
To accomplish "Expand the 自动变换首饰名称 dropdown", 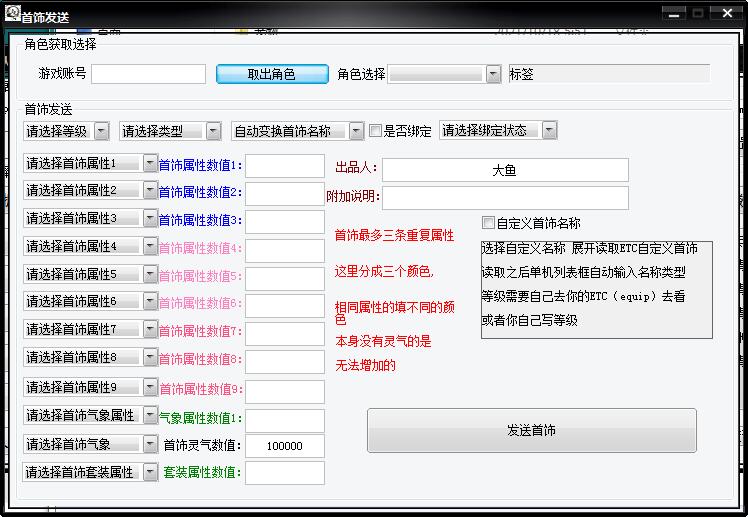I will [x=298, y=131].
